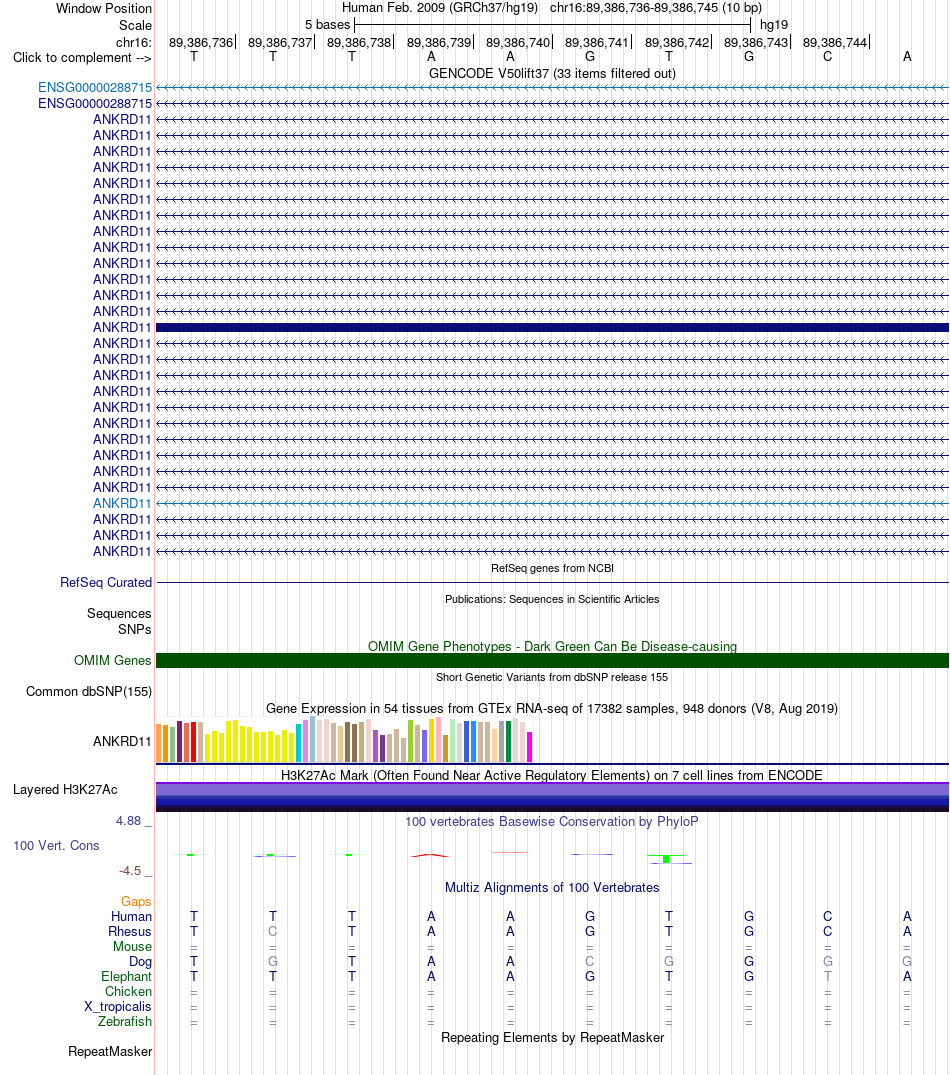Click the thick ANKRD11 exon bar

click(552, 328)
